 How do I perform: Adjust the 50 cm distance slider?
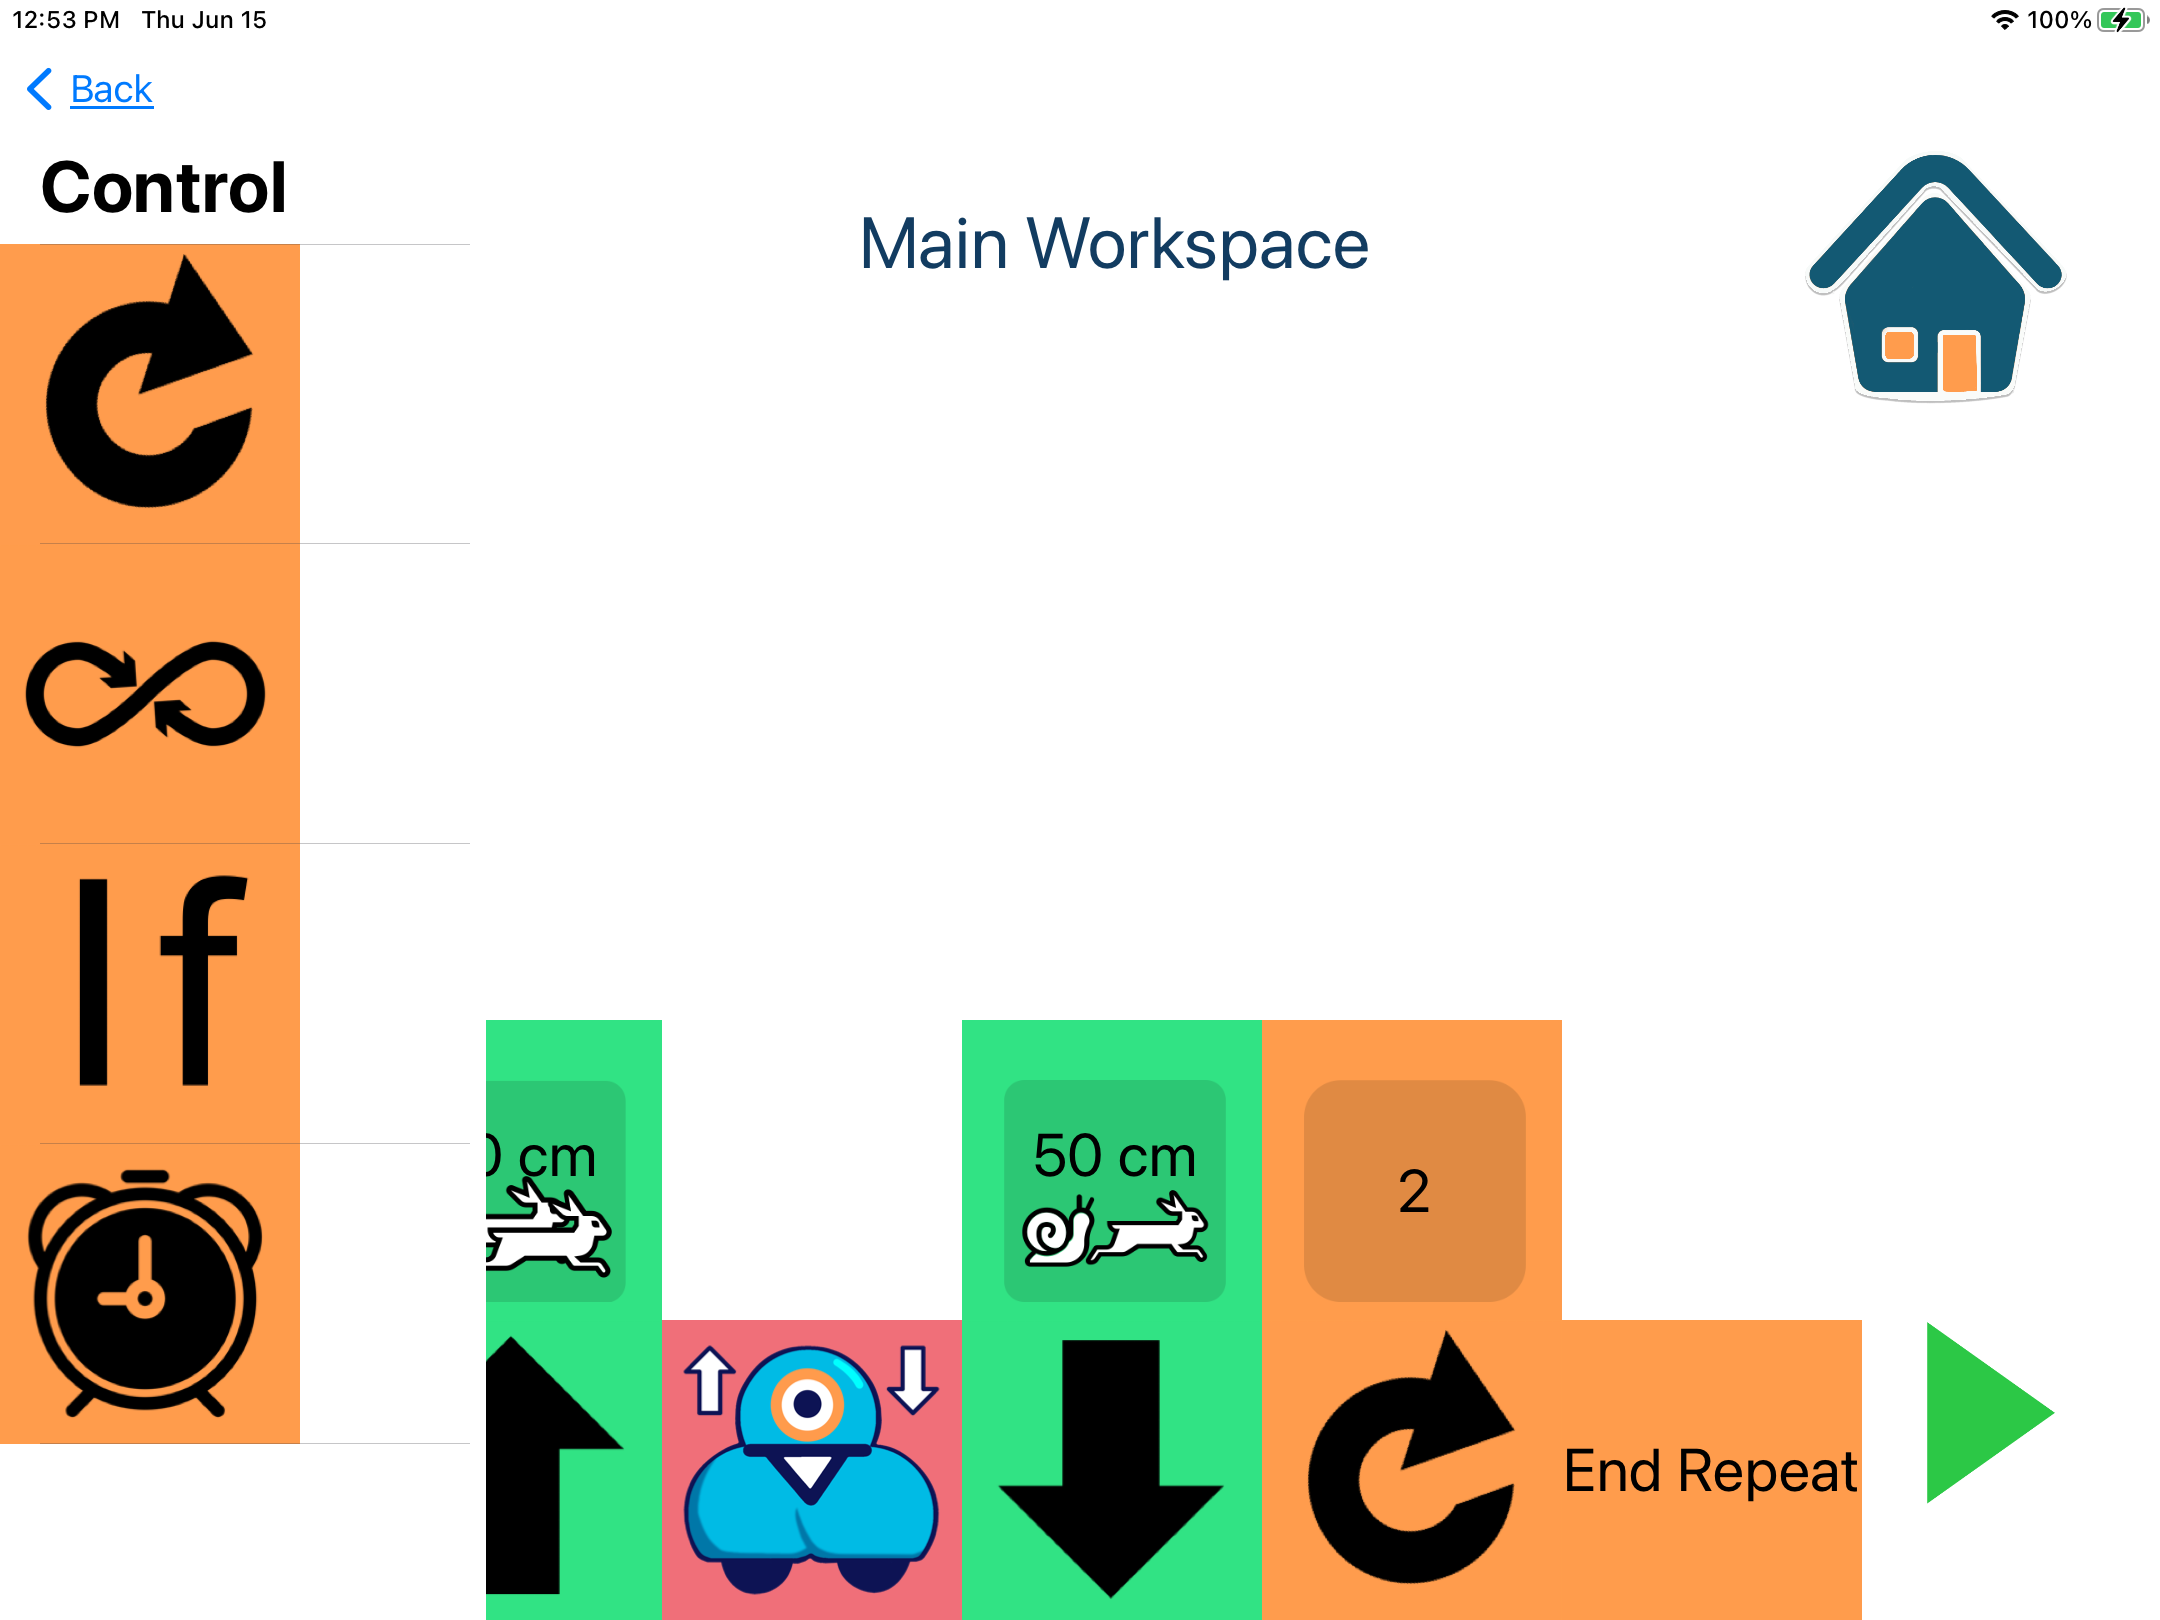pyautogui.click(x=1112, y=1188)
